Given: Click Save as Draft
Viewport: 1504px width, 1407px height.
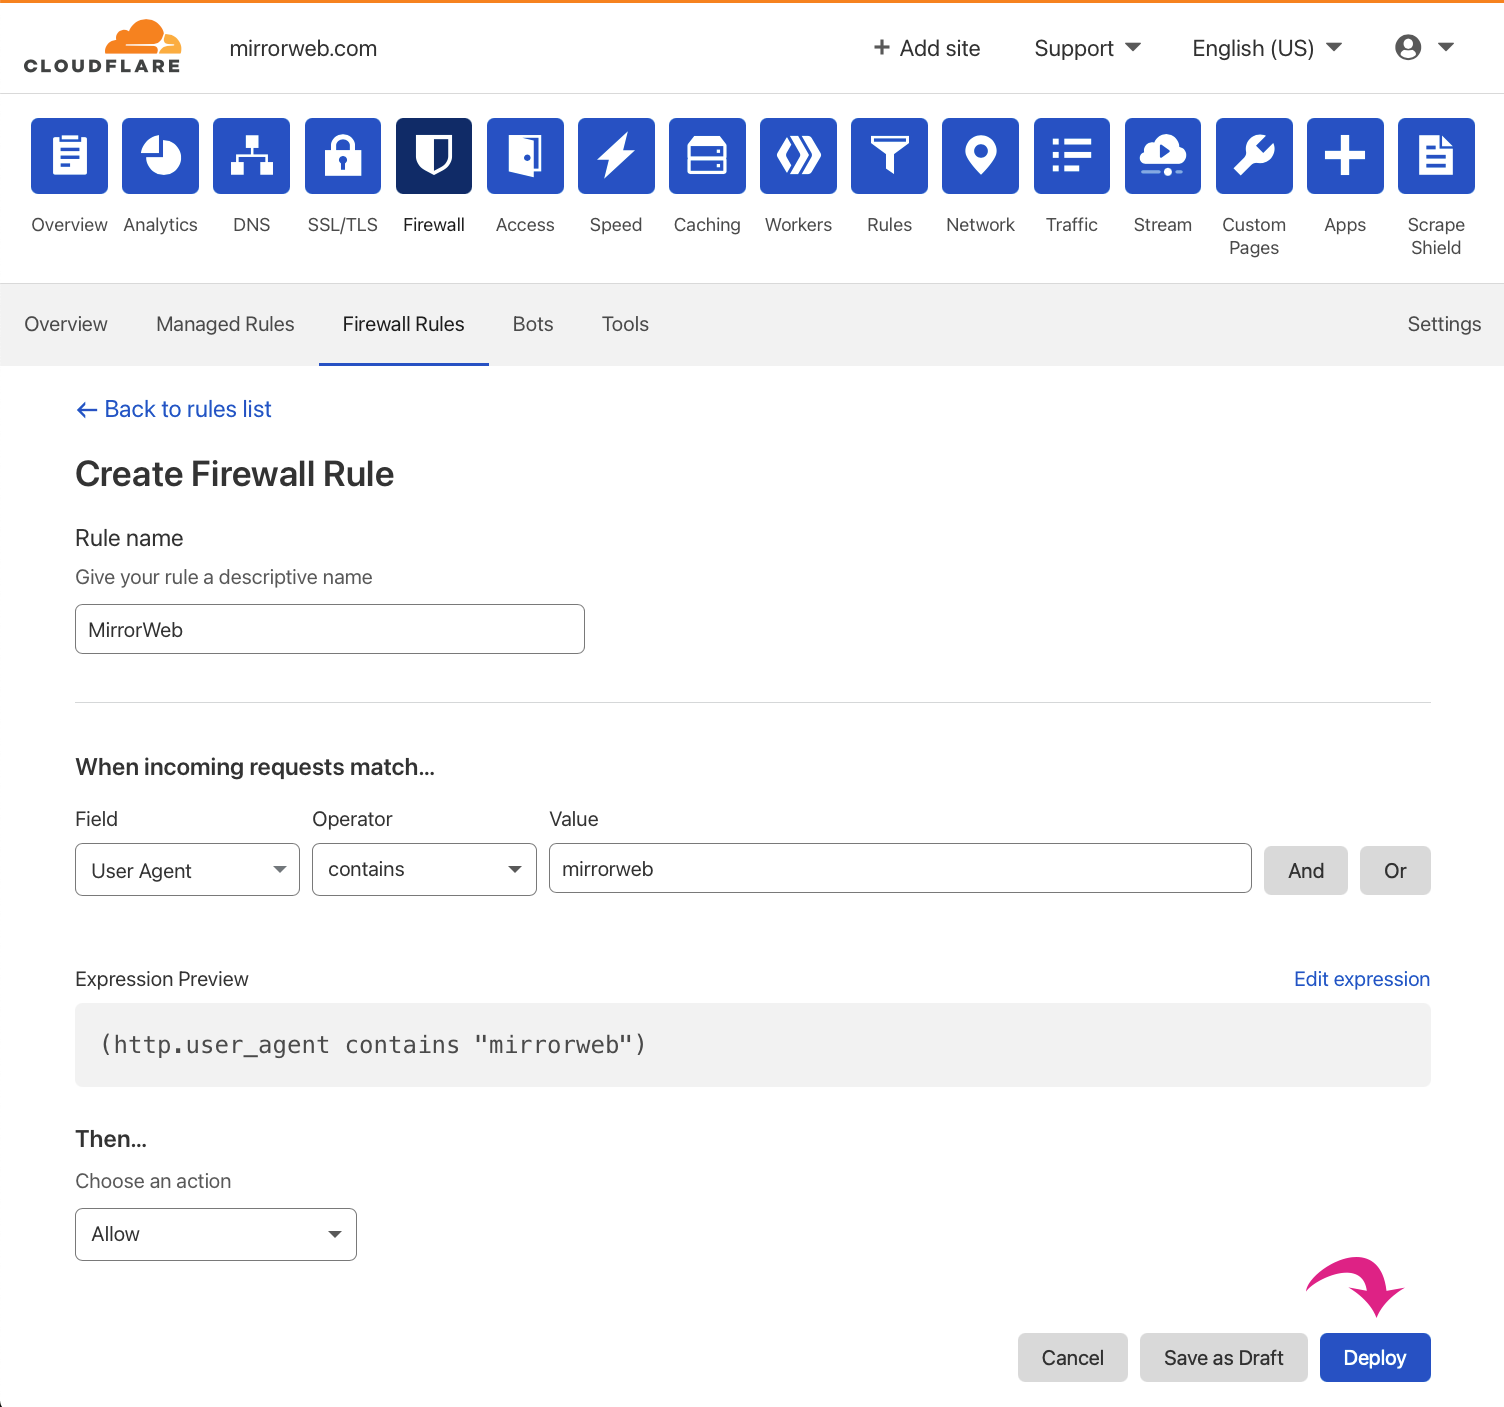Looking at the screenshot, I should tap(1224, 1357).
